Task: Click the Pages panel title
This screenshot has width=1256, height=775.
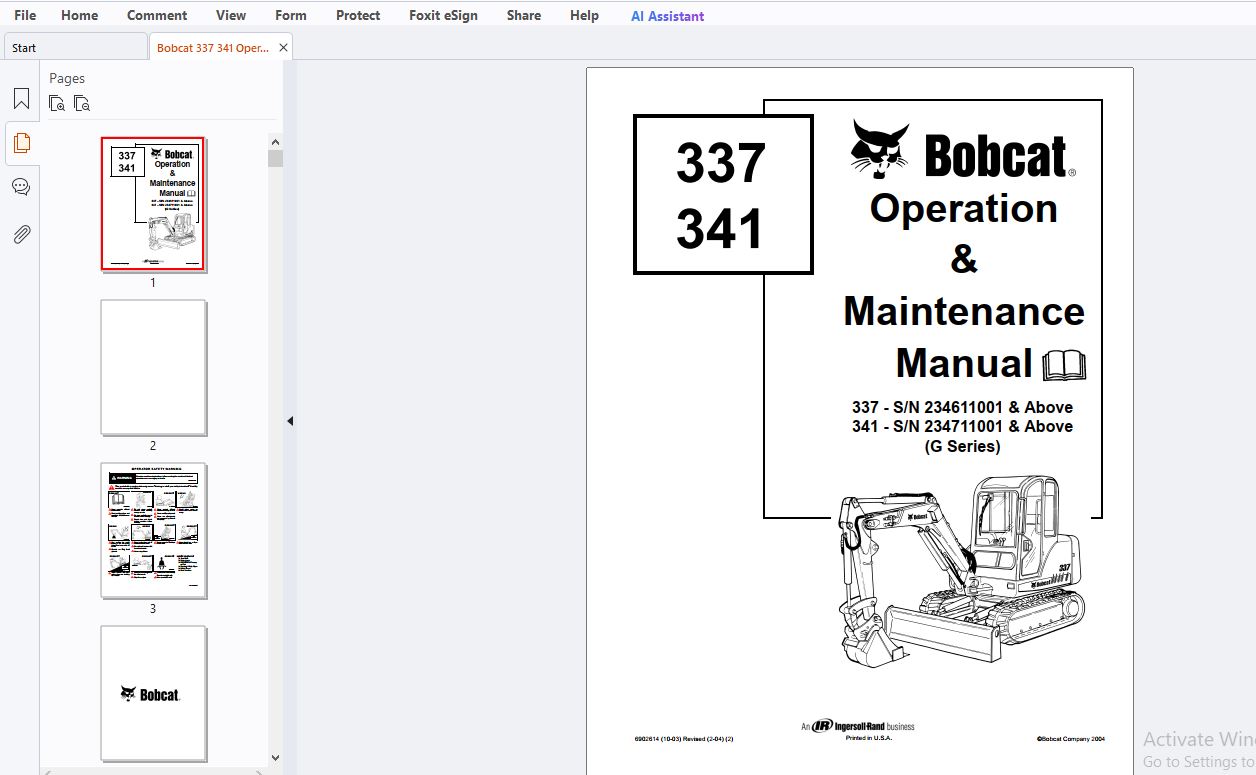Action: 67,78
